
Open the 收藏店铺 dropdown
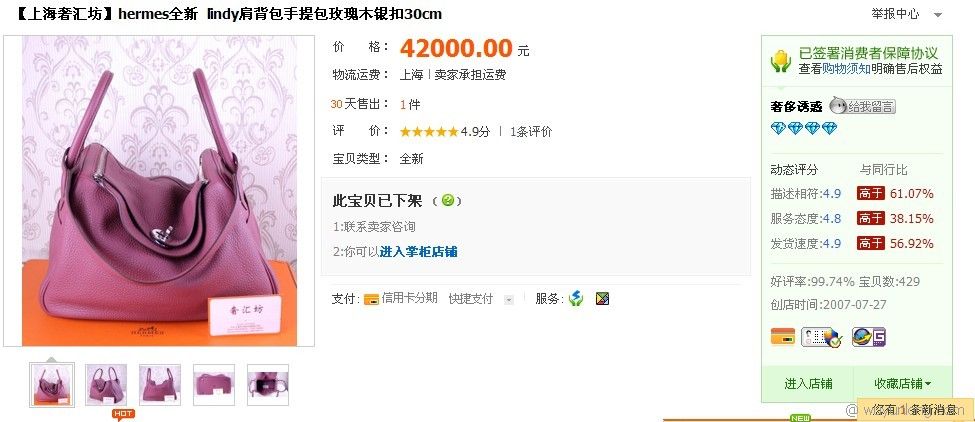pyautogui.click(x=903, y=383)
